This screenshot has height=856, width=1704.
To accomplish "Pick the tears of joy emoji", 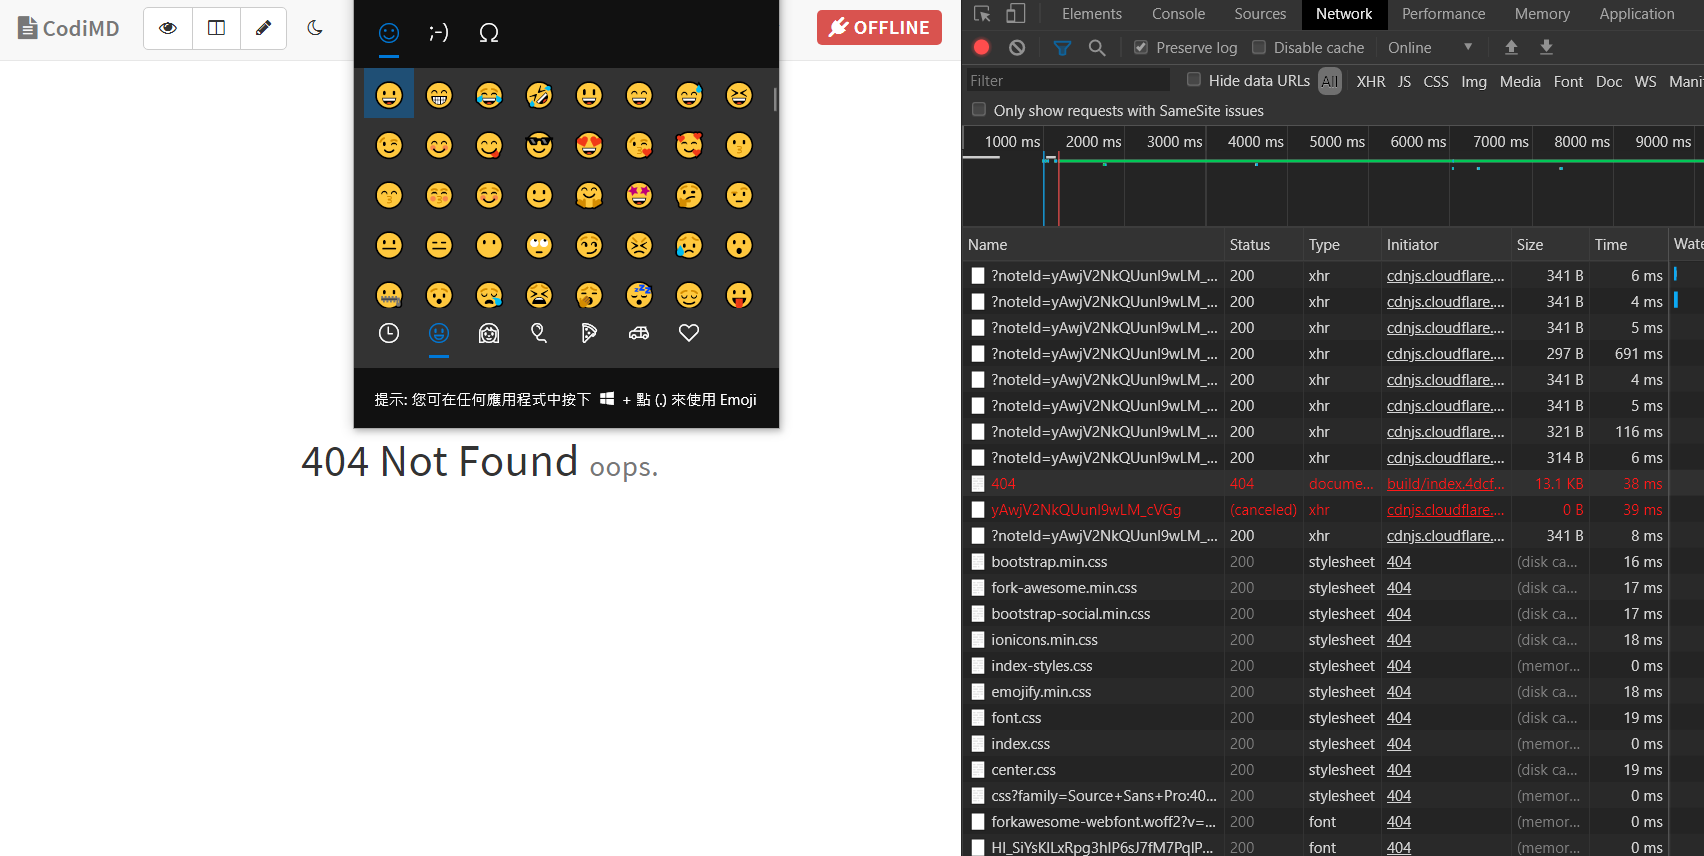I will 489,95.
